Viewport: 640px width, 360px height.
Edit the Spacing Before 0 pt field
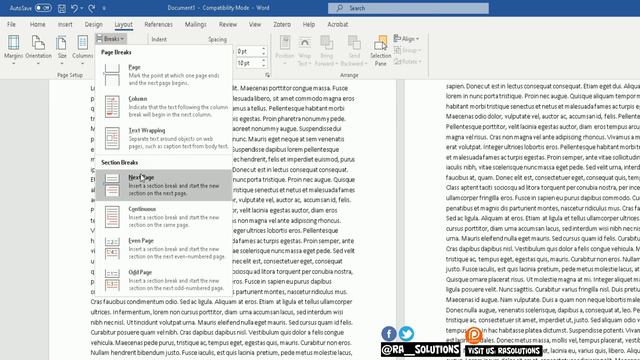(x=248, y=51)
